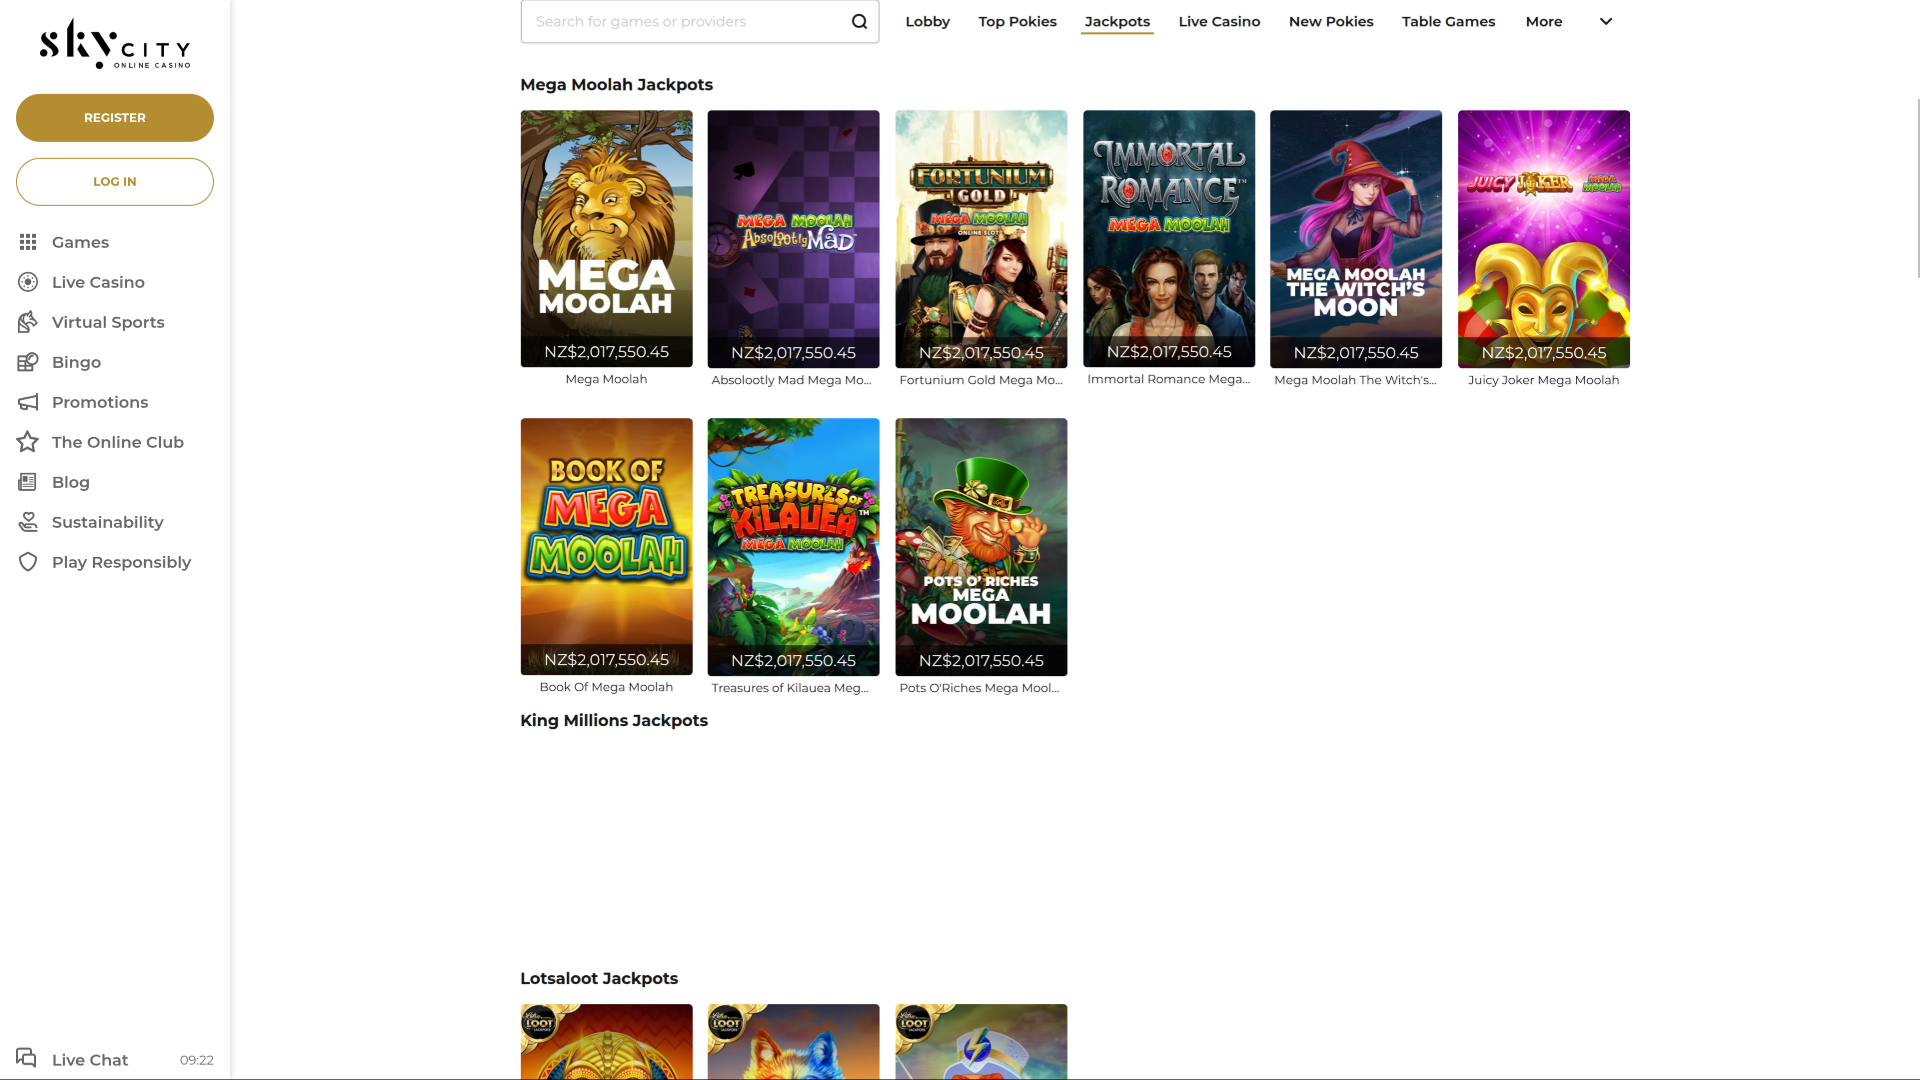Switch to the Top Pokies tab
The image size is (1920, 1080).
pyautogui.click(x=1017, y=21)
